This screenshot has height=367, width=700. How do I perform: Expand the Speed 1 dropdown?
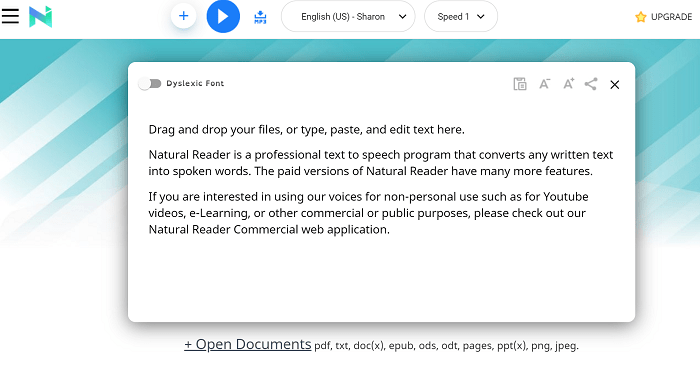[461, 17]
